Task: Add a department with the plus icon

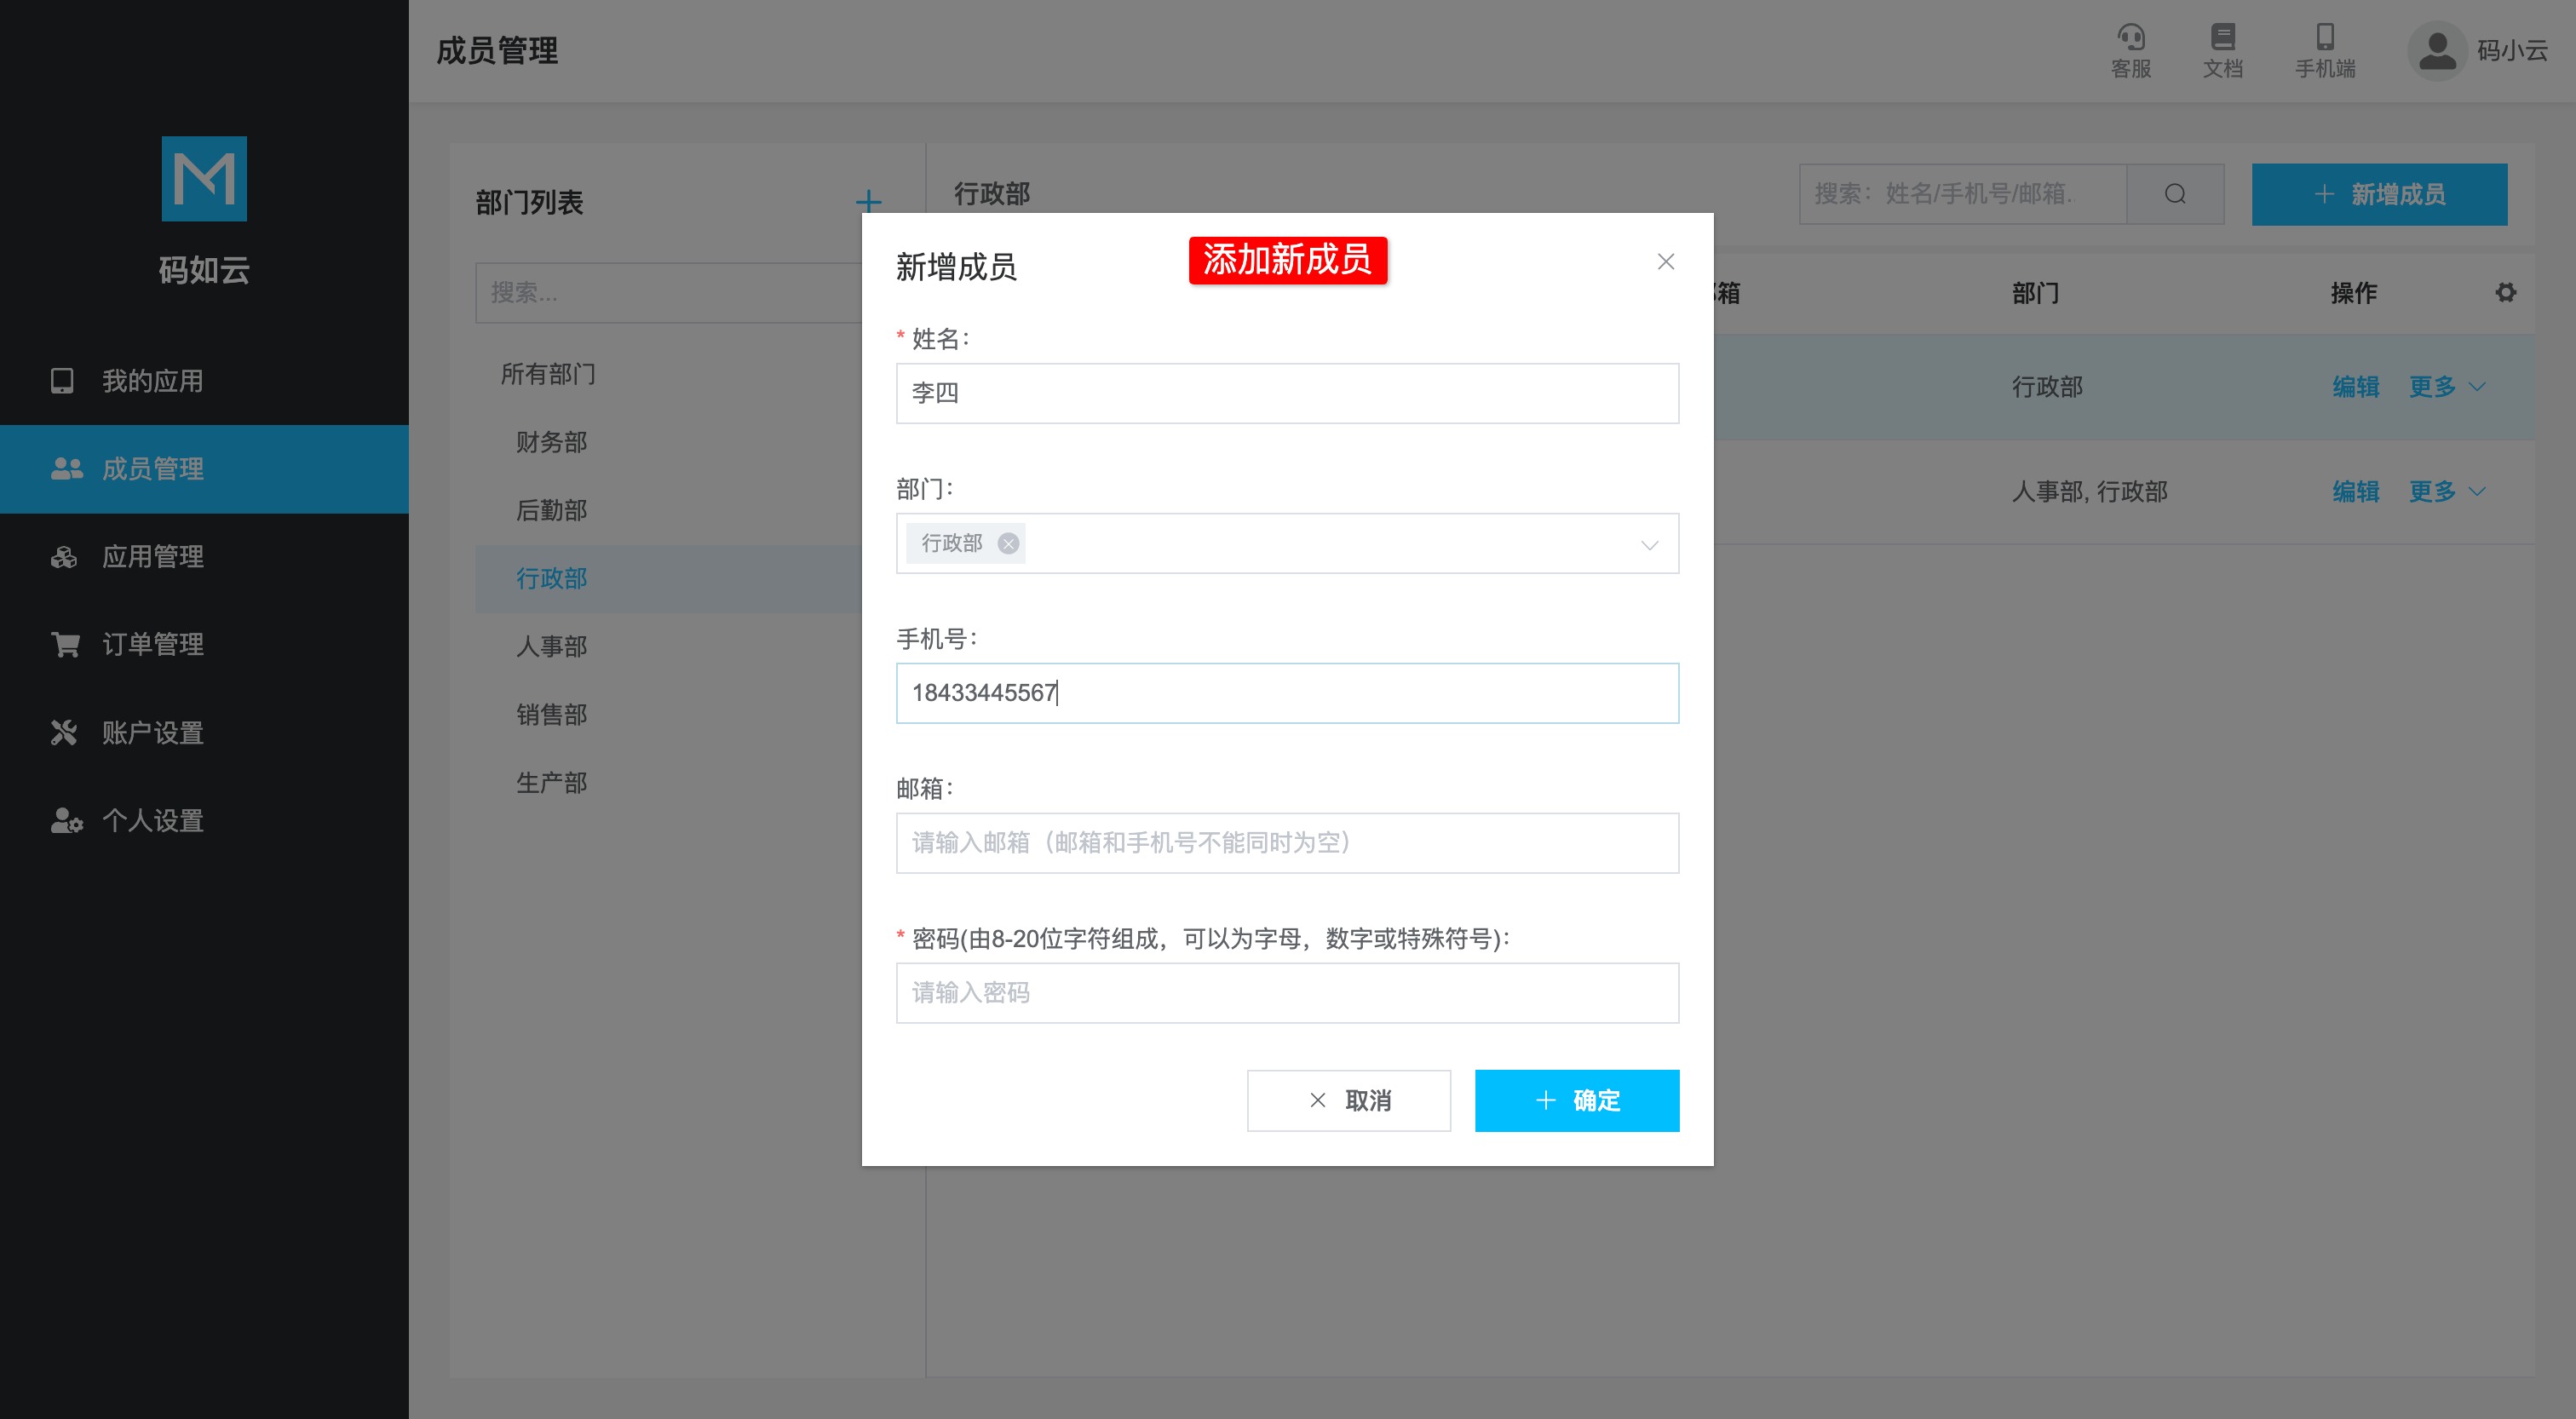Action: point(868,202)
